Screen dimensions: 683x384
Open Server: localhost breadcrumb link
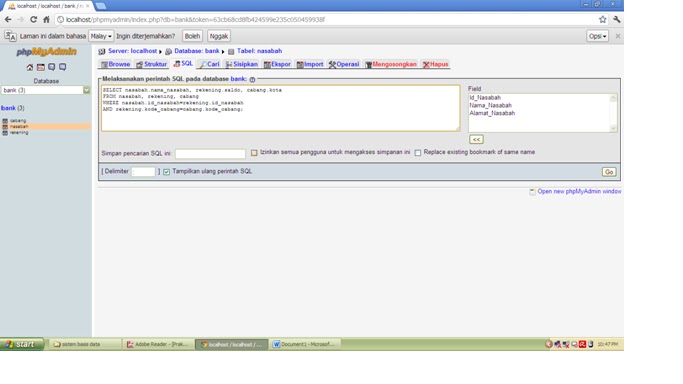(x=132, y=51)
